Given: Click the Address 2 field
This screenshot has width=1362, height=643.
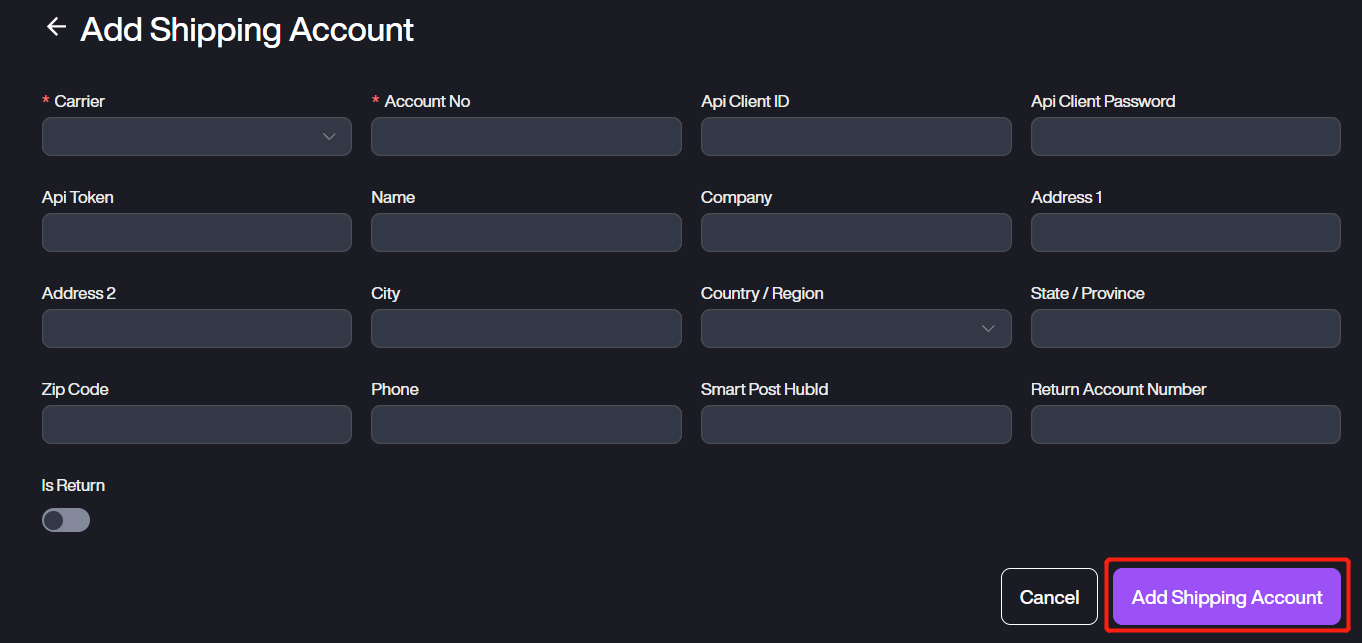Looking at the screenshot, I should coord(197,329).
